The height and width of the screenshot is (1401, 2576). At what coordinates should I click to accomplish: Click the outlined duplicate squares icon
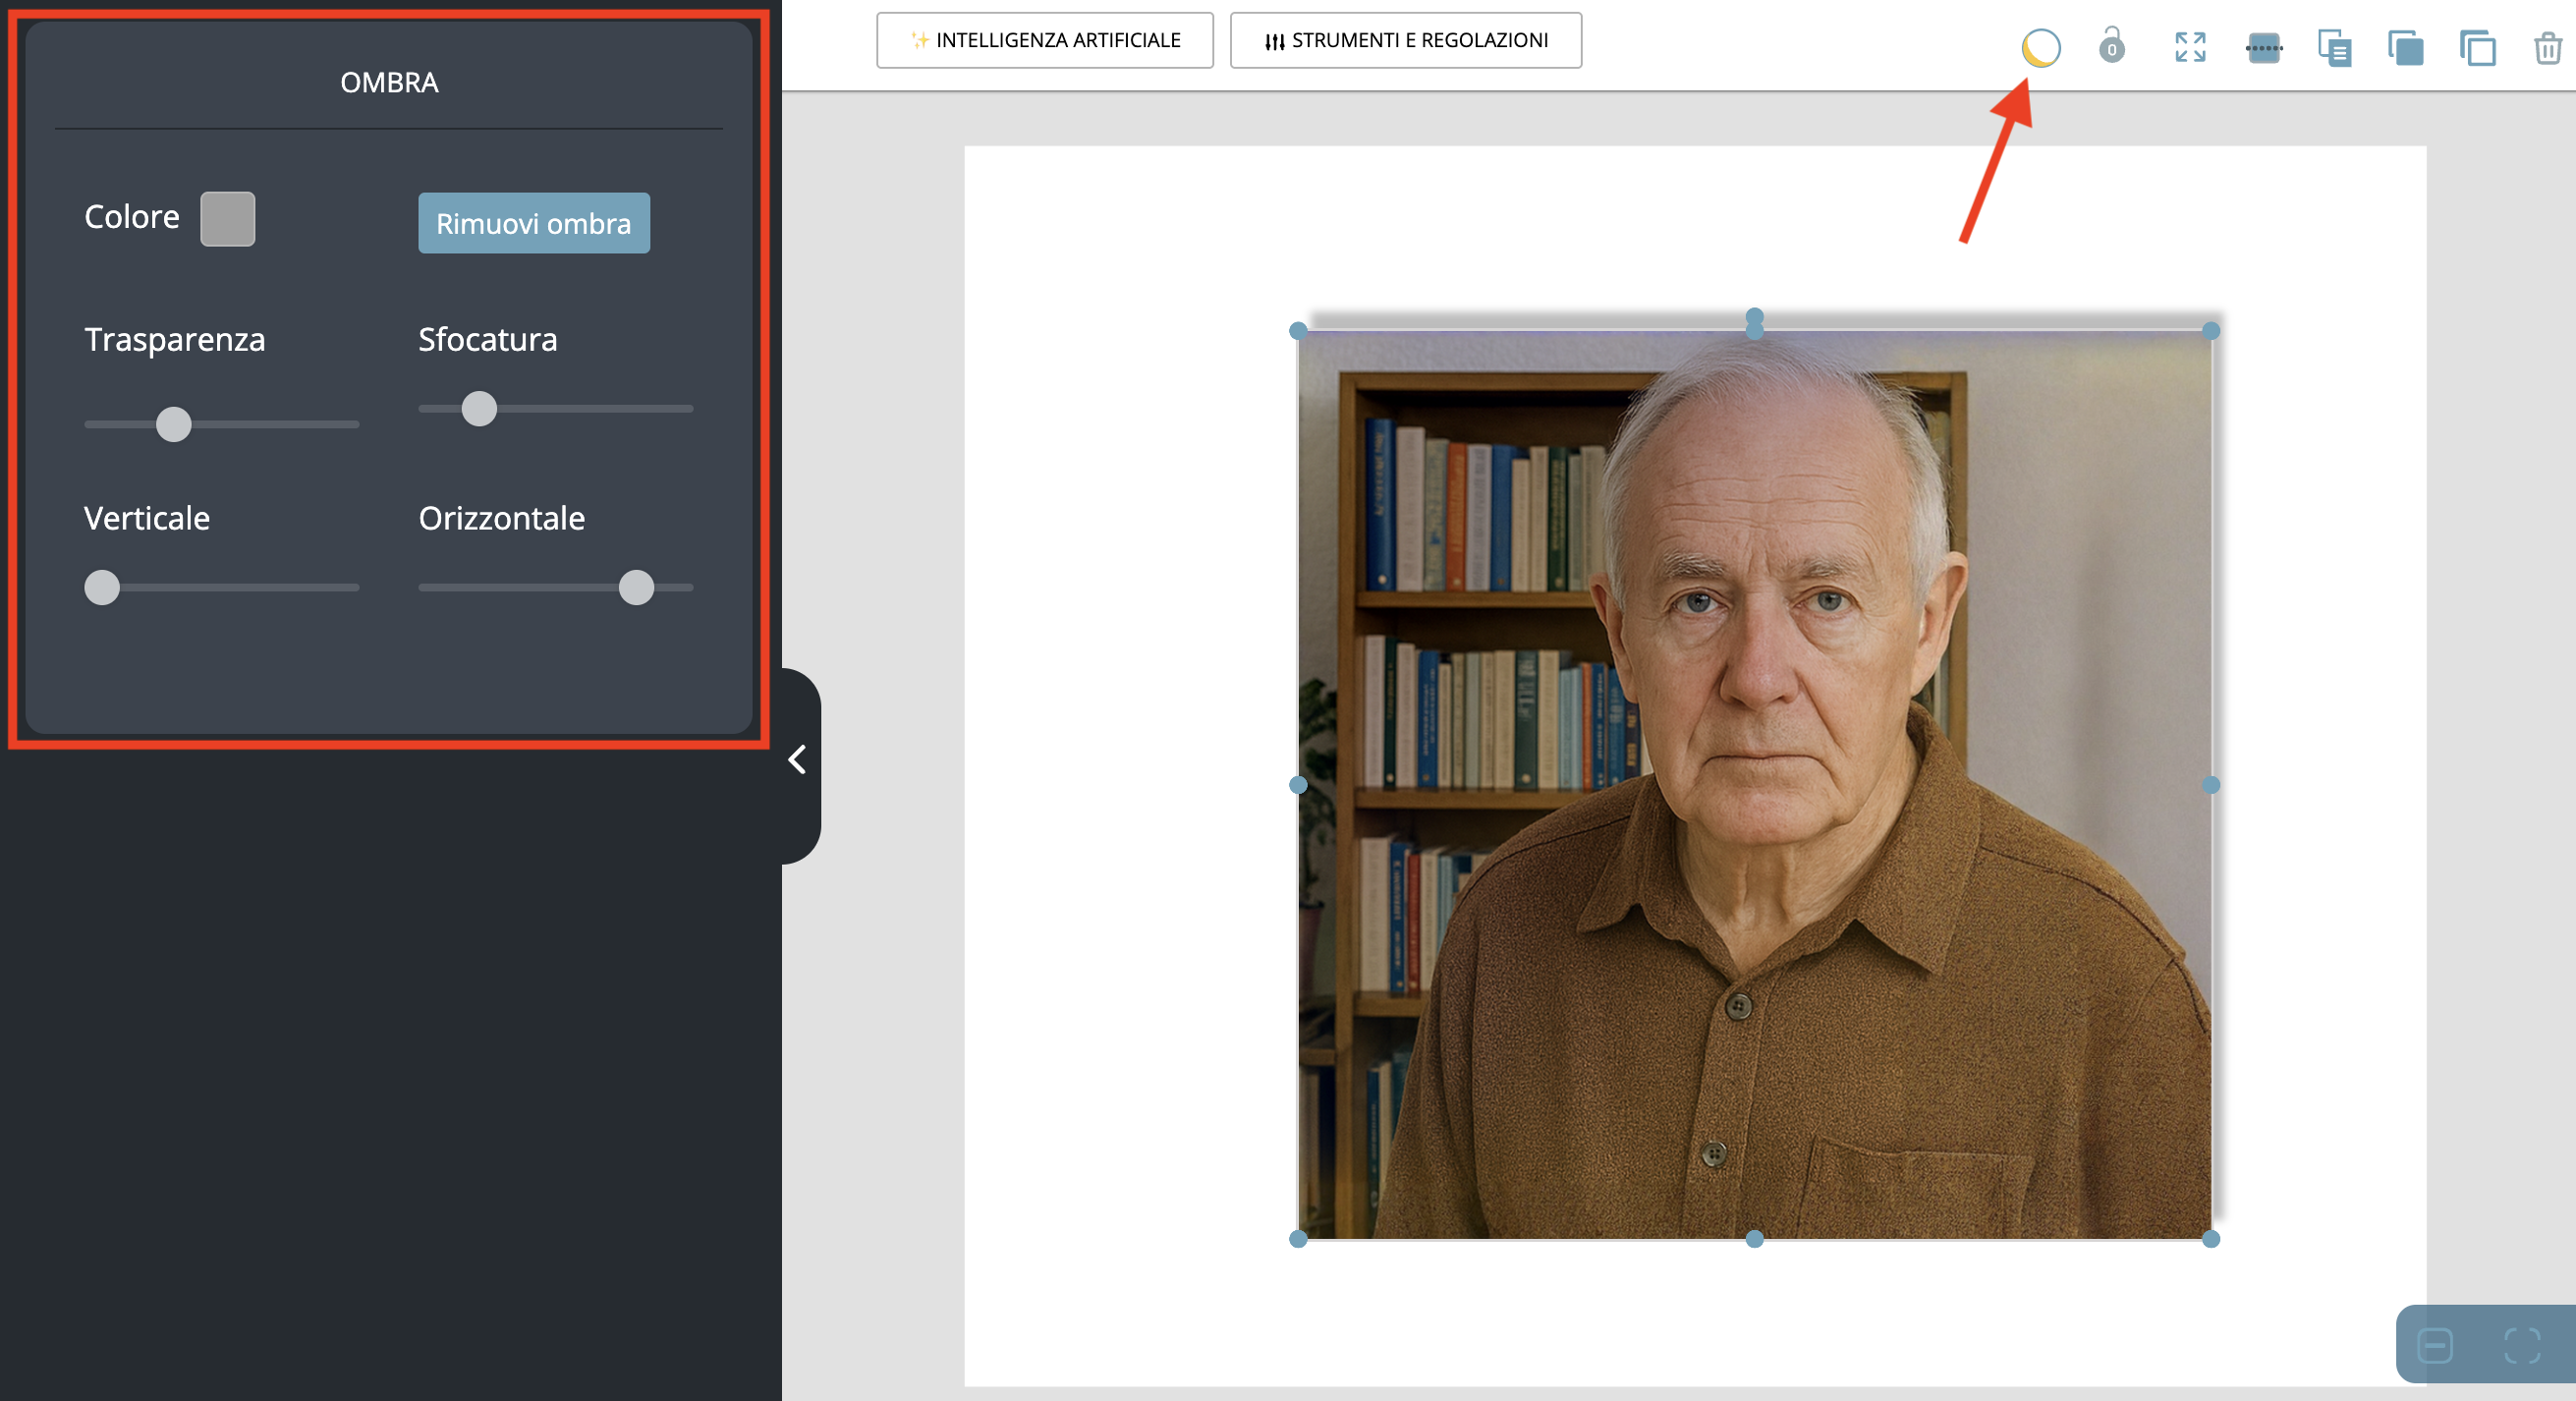2477,47
